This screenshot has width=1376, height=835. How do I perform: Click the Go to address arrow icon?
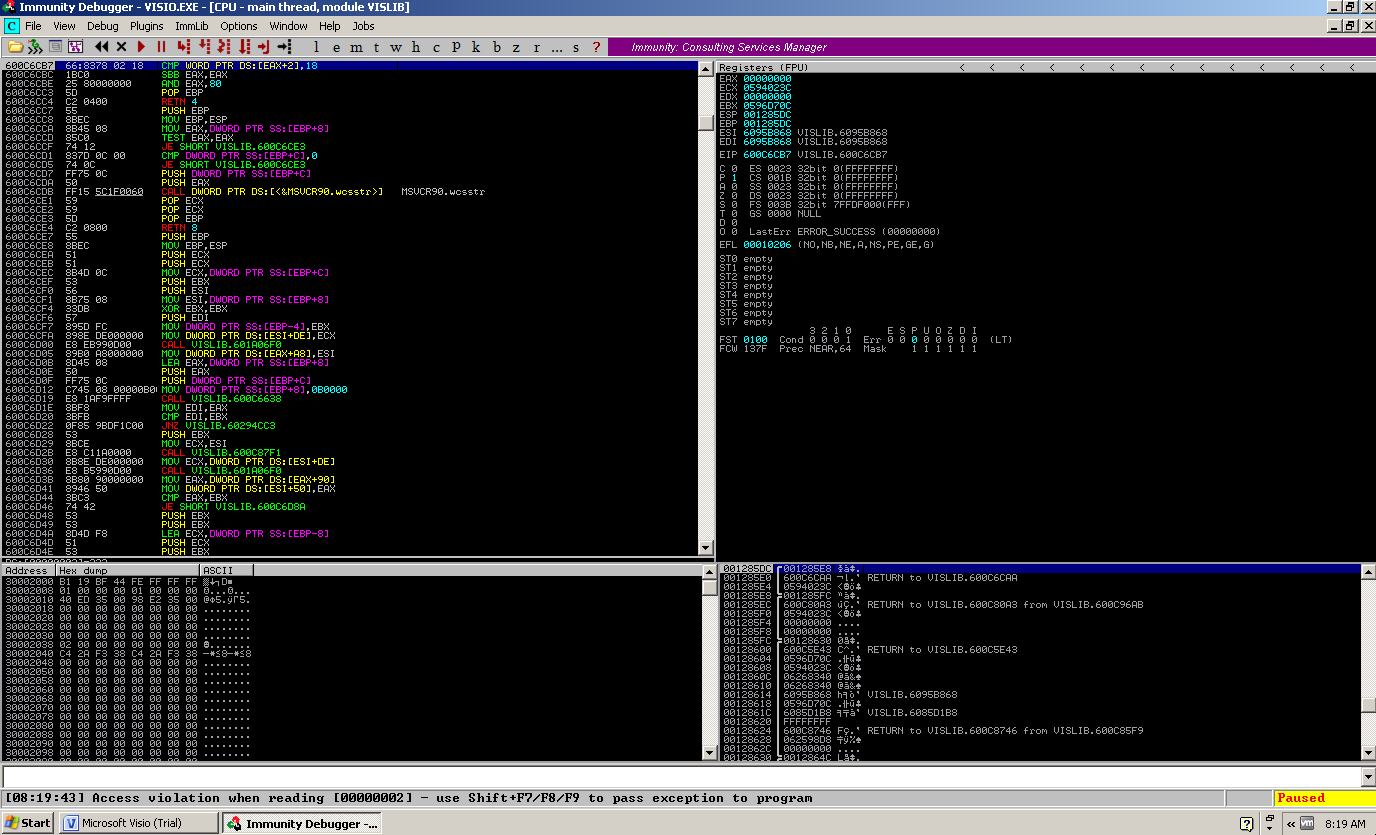(284, 47)
